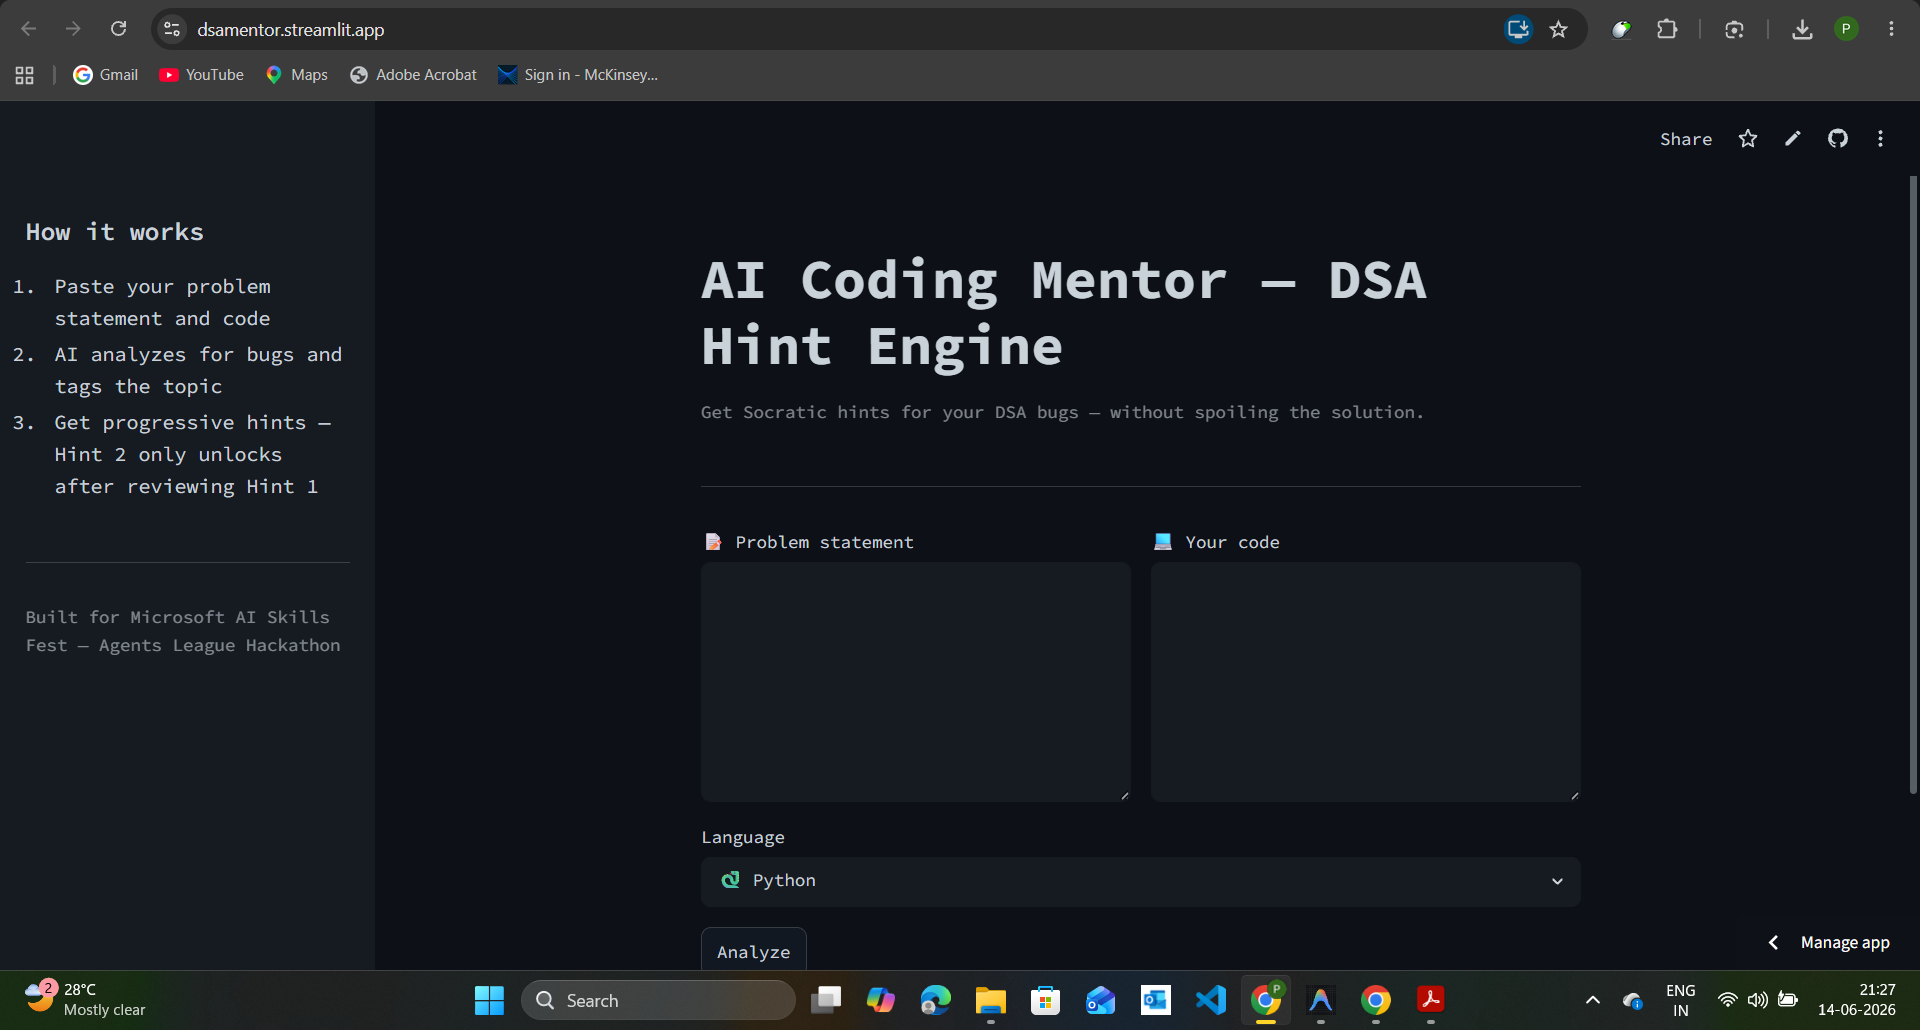This screenshot has height=1030, width=1920.
Task: Open Adobe Acrobat bookmark
Action: pyautogui.click(x=414, y=75)
